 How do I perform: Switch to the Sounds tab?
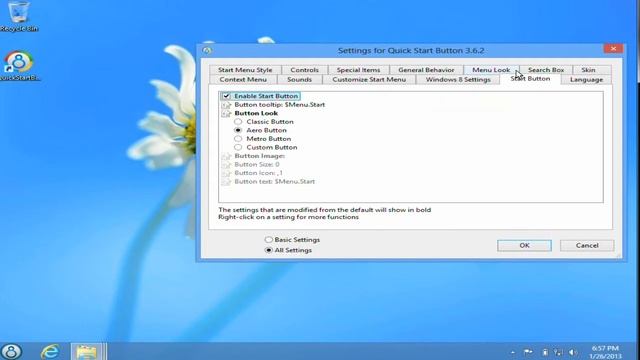click(x=299, y=80)
